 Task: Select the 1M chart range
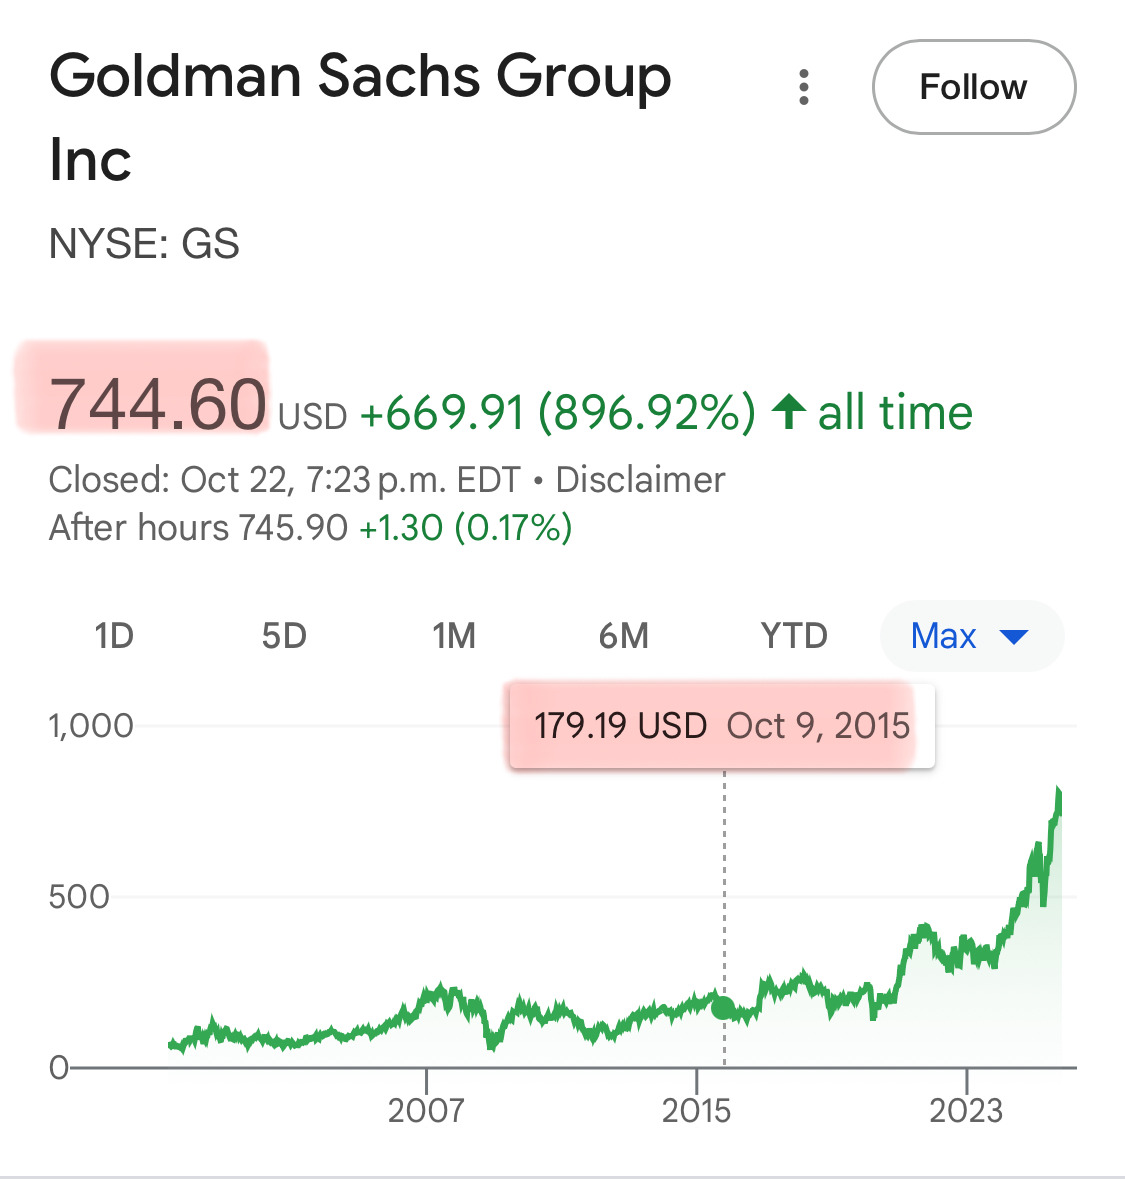(x=454, y=636)
